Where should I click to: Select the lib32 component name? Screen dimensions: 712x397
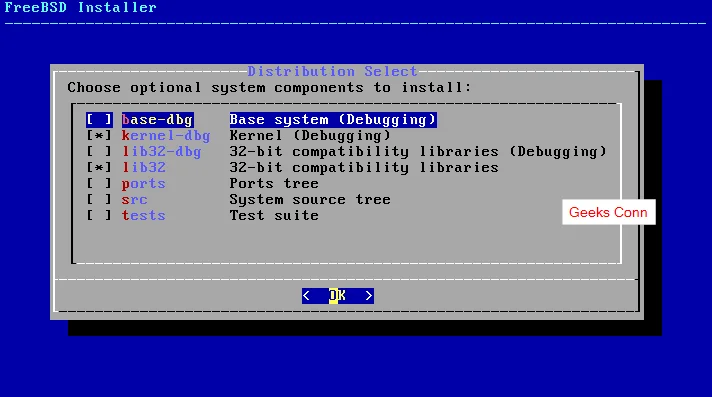click(x=143, y=168)
